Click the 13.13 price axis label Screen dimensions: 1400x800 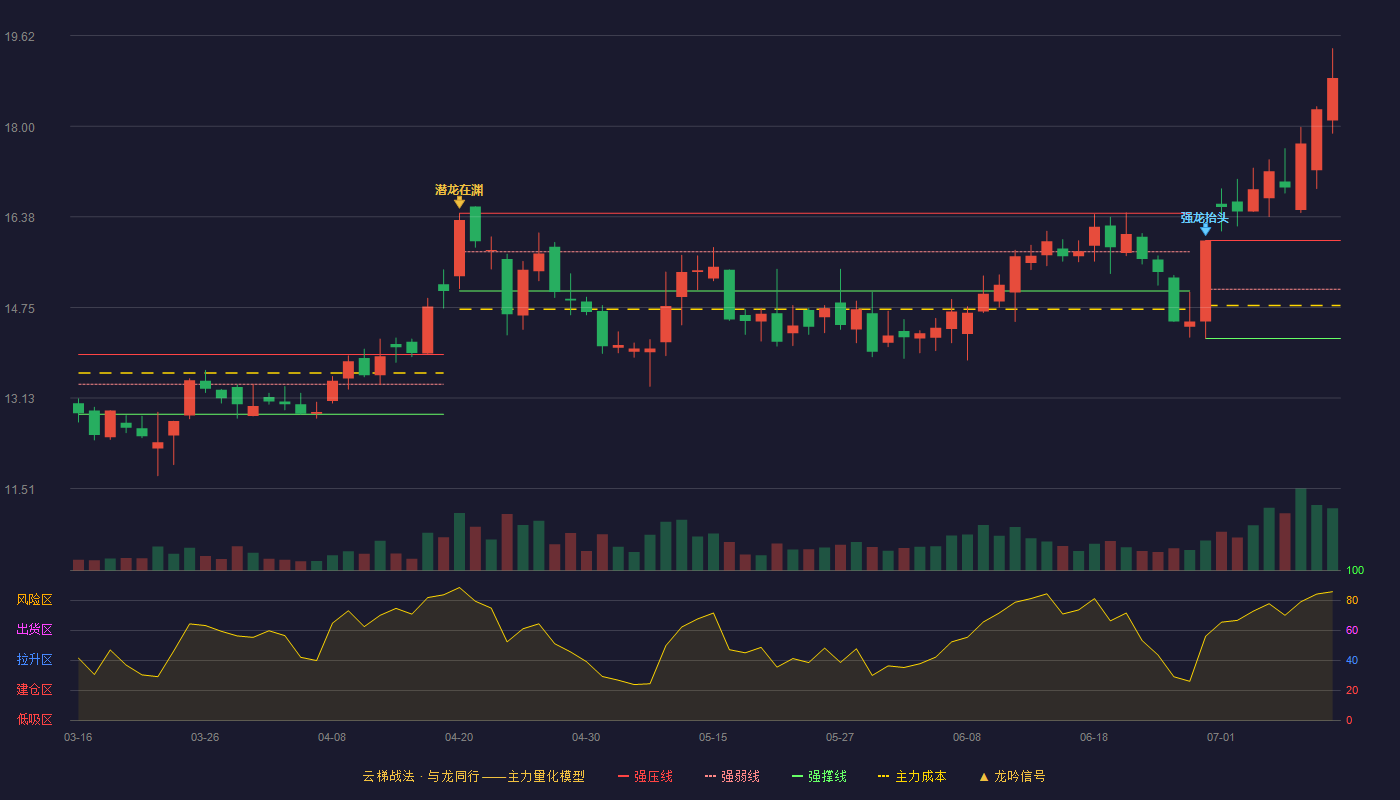tap(19, 399)
